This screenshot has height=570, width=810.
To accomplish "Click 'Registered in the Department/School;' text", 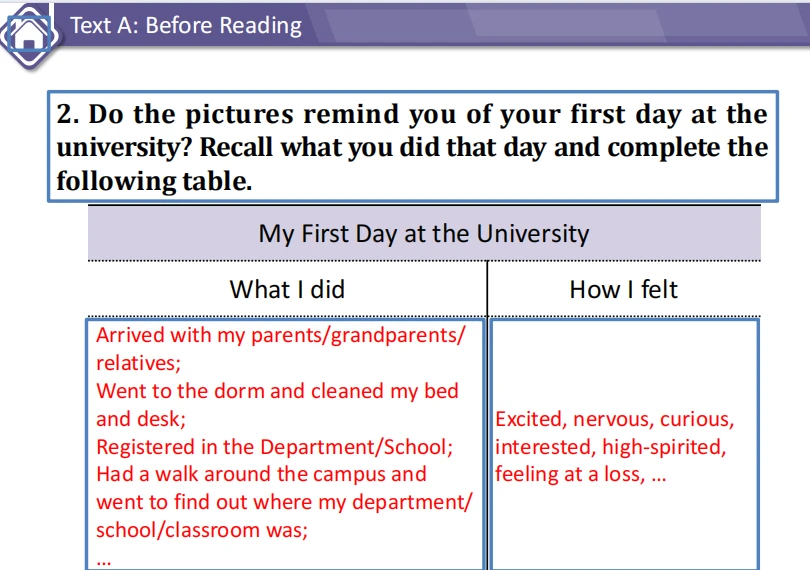I will [274, 446].
